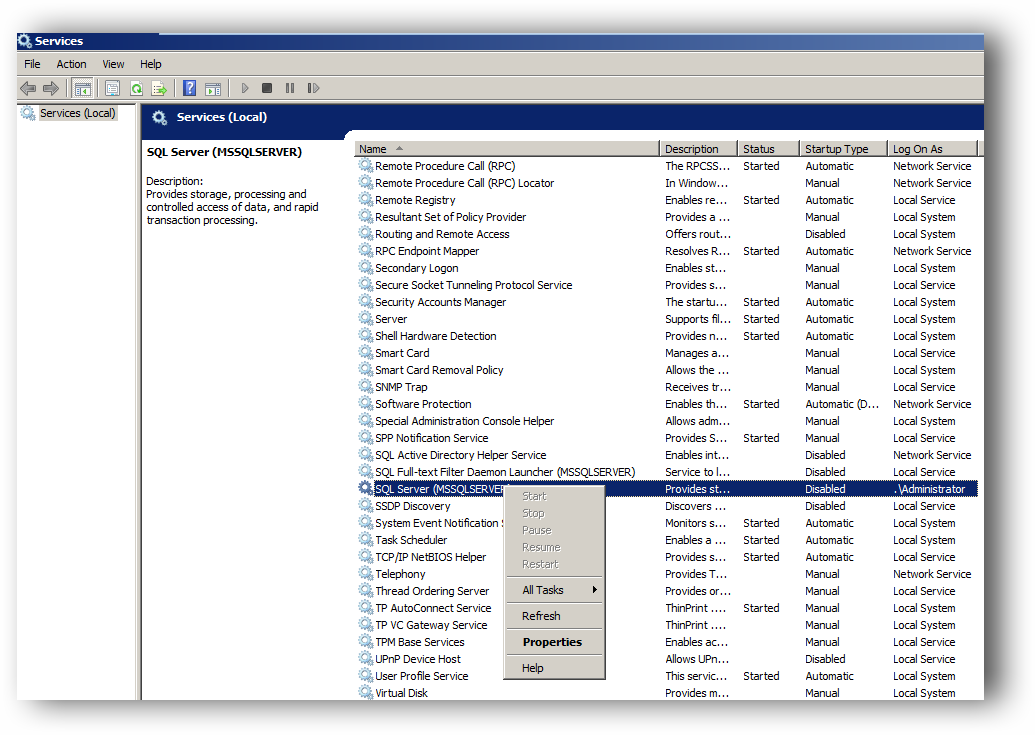The image size is (1035, 735).
Task: Click the gear icon beside Routing and Remote Access
Action: click(366, 234)
